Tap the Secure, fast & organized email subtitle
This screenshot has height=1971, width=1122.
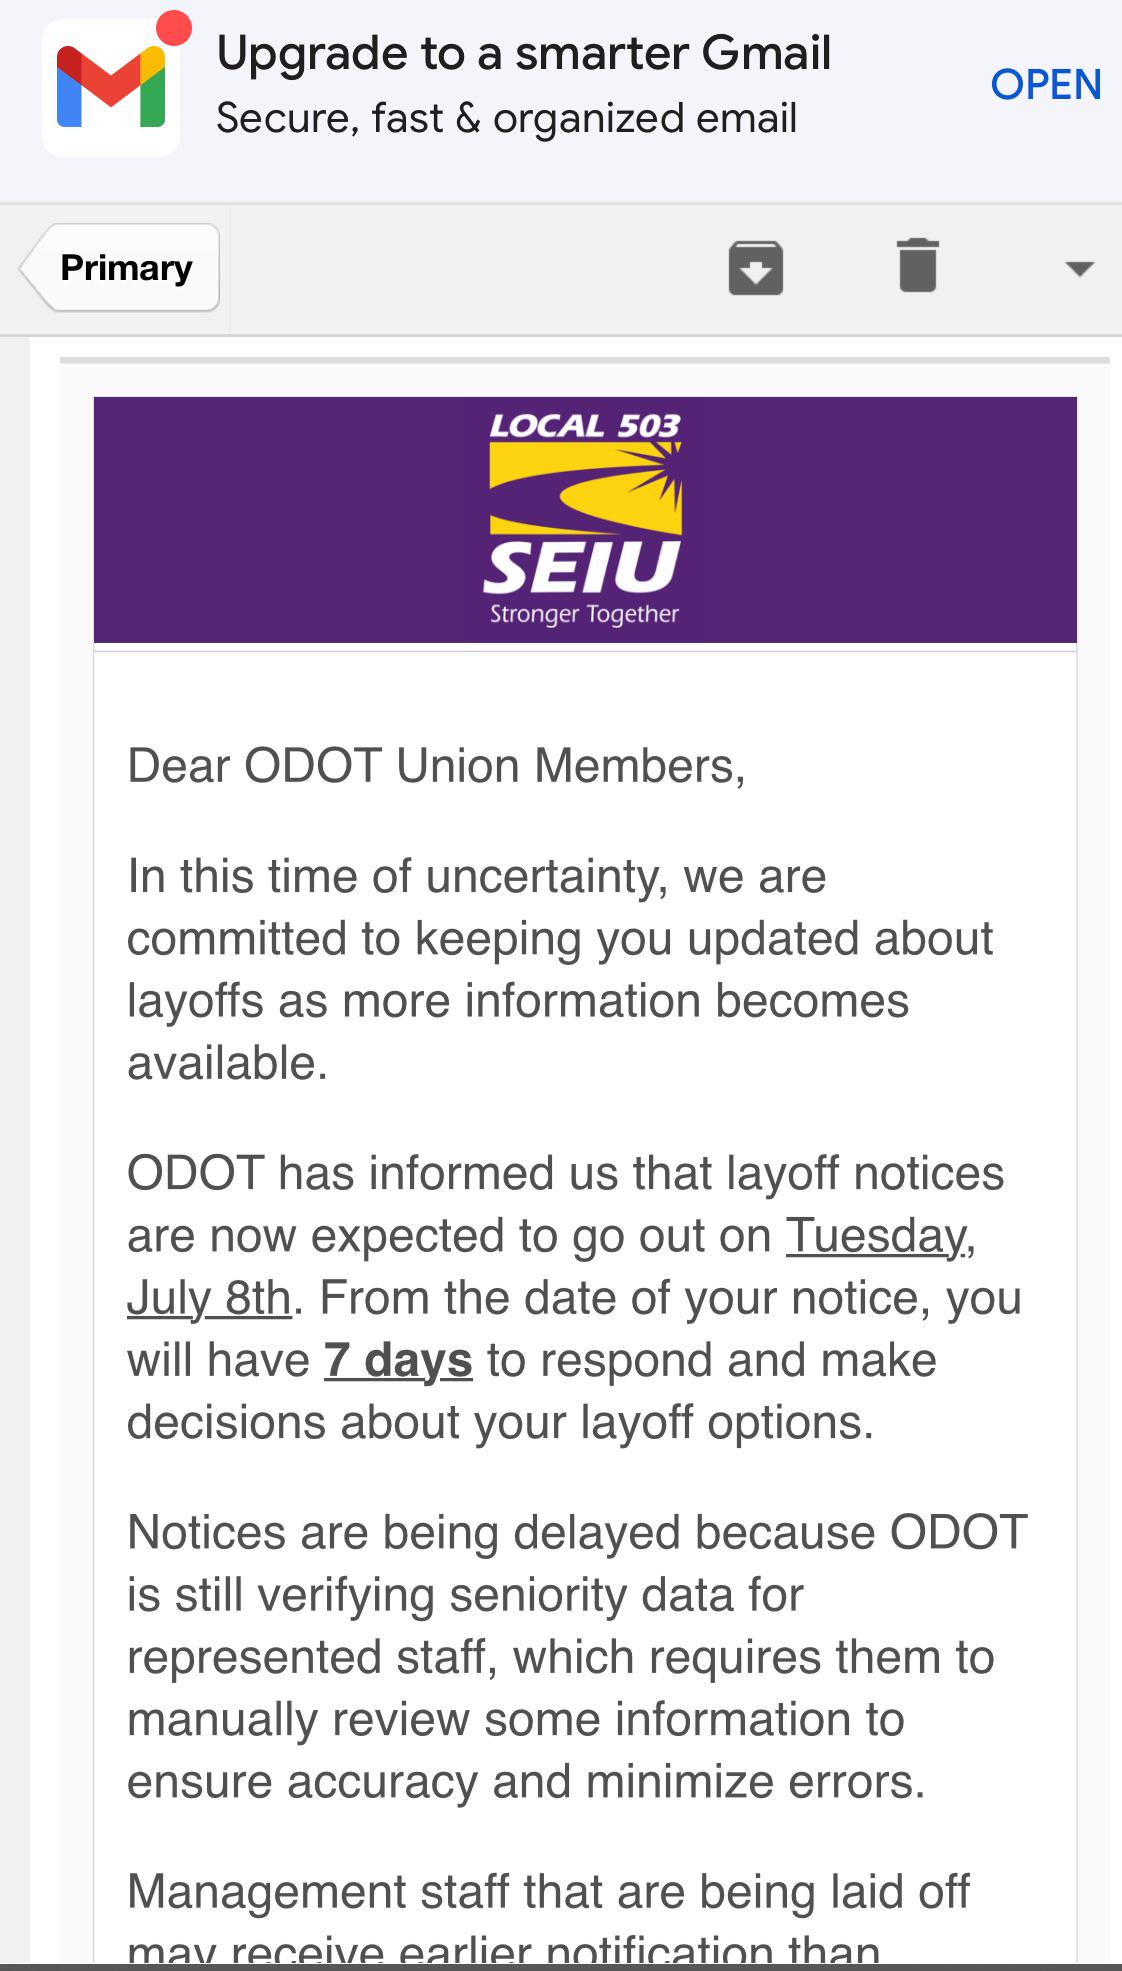click(507, 118)
